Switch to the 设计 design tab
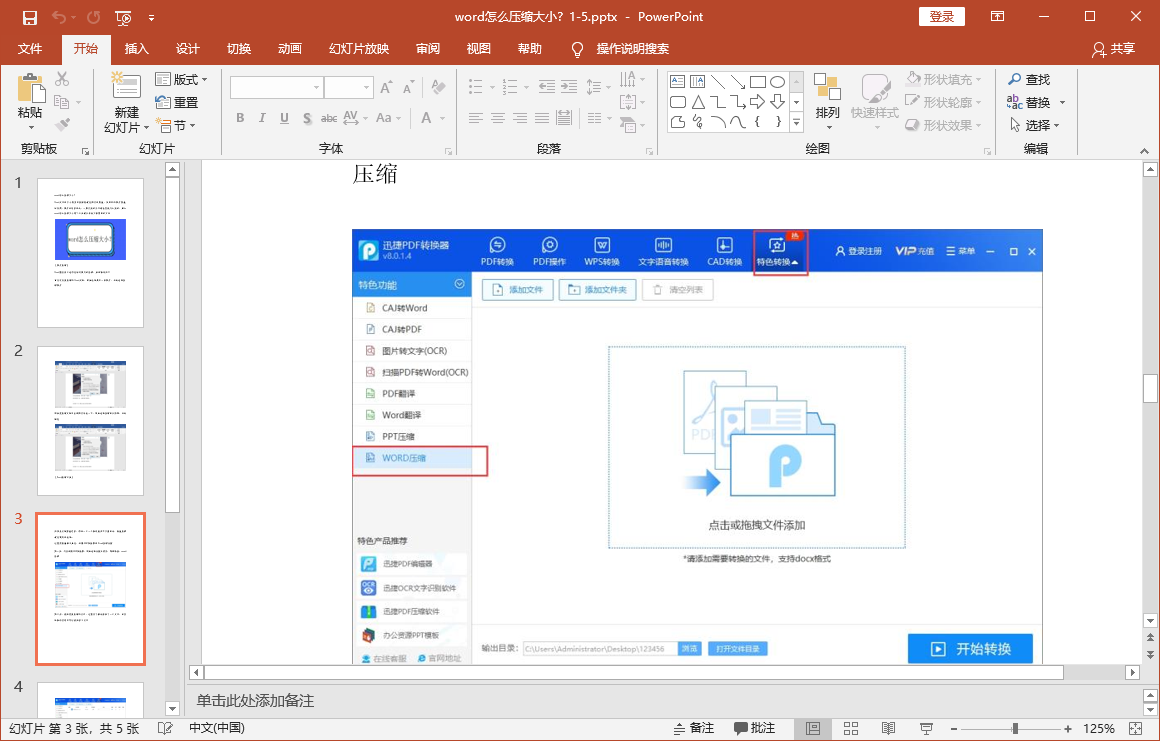The width and height of the screenshot is (1160, 741). [188, 49]
